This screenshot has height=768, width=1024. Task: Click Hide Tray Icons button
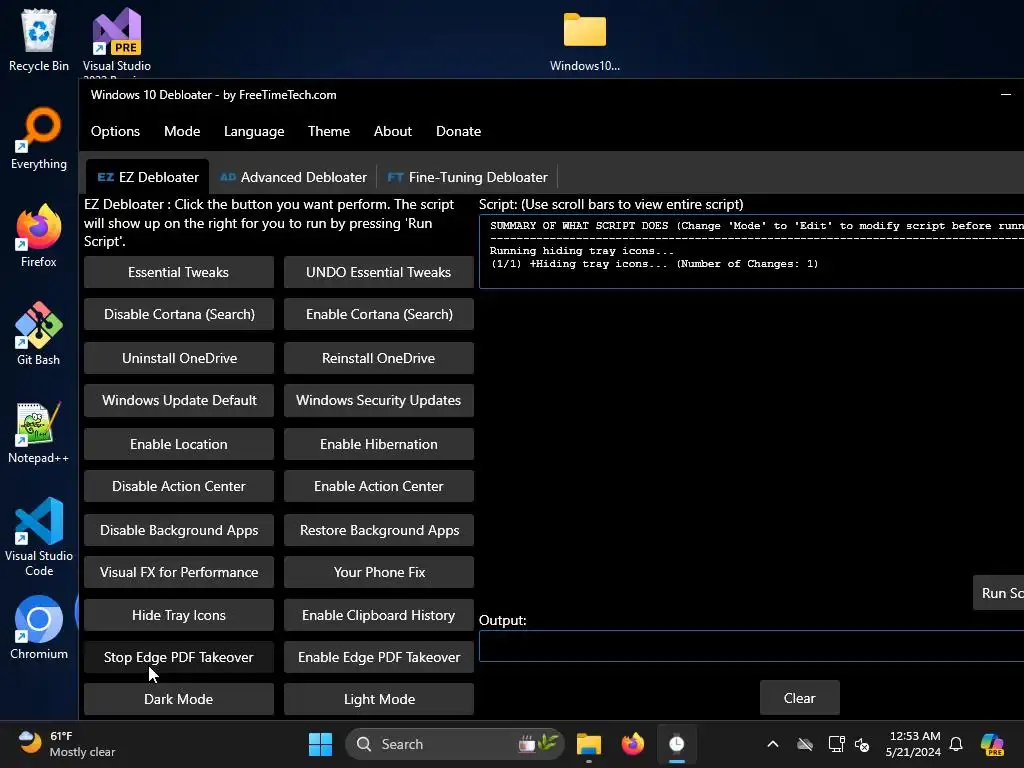178,615
